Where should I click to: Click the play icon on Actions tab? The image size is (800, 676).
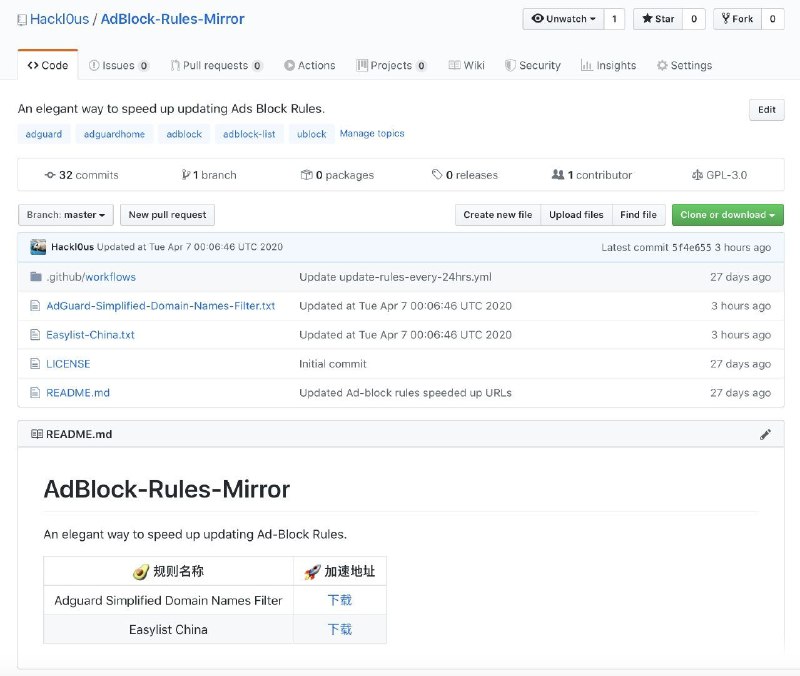click(289, 65)
